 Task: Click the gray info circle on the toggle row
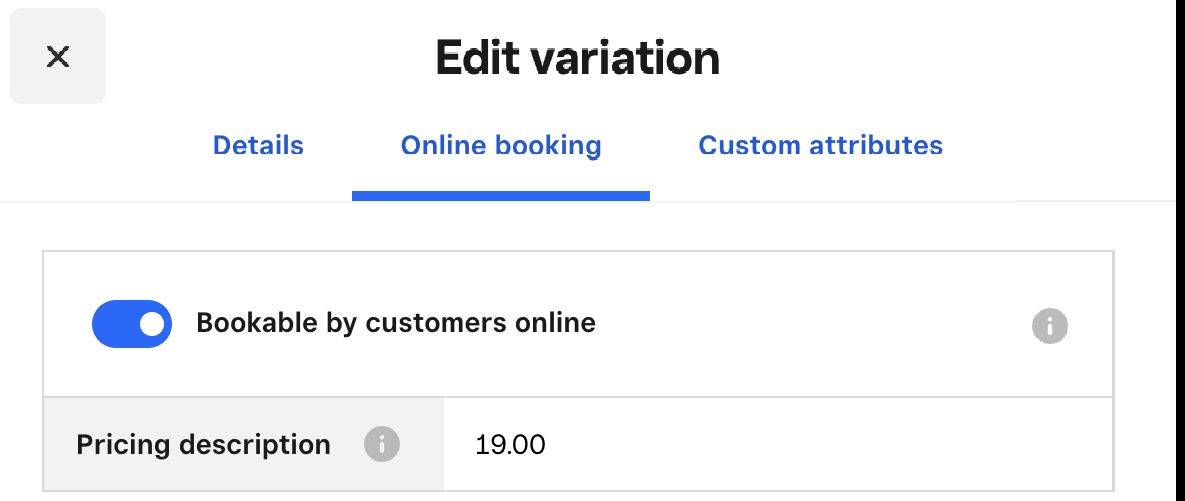(x=1049, y=325)
